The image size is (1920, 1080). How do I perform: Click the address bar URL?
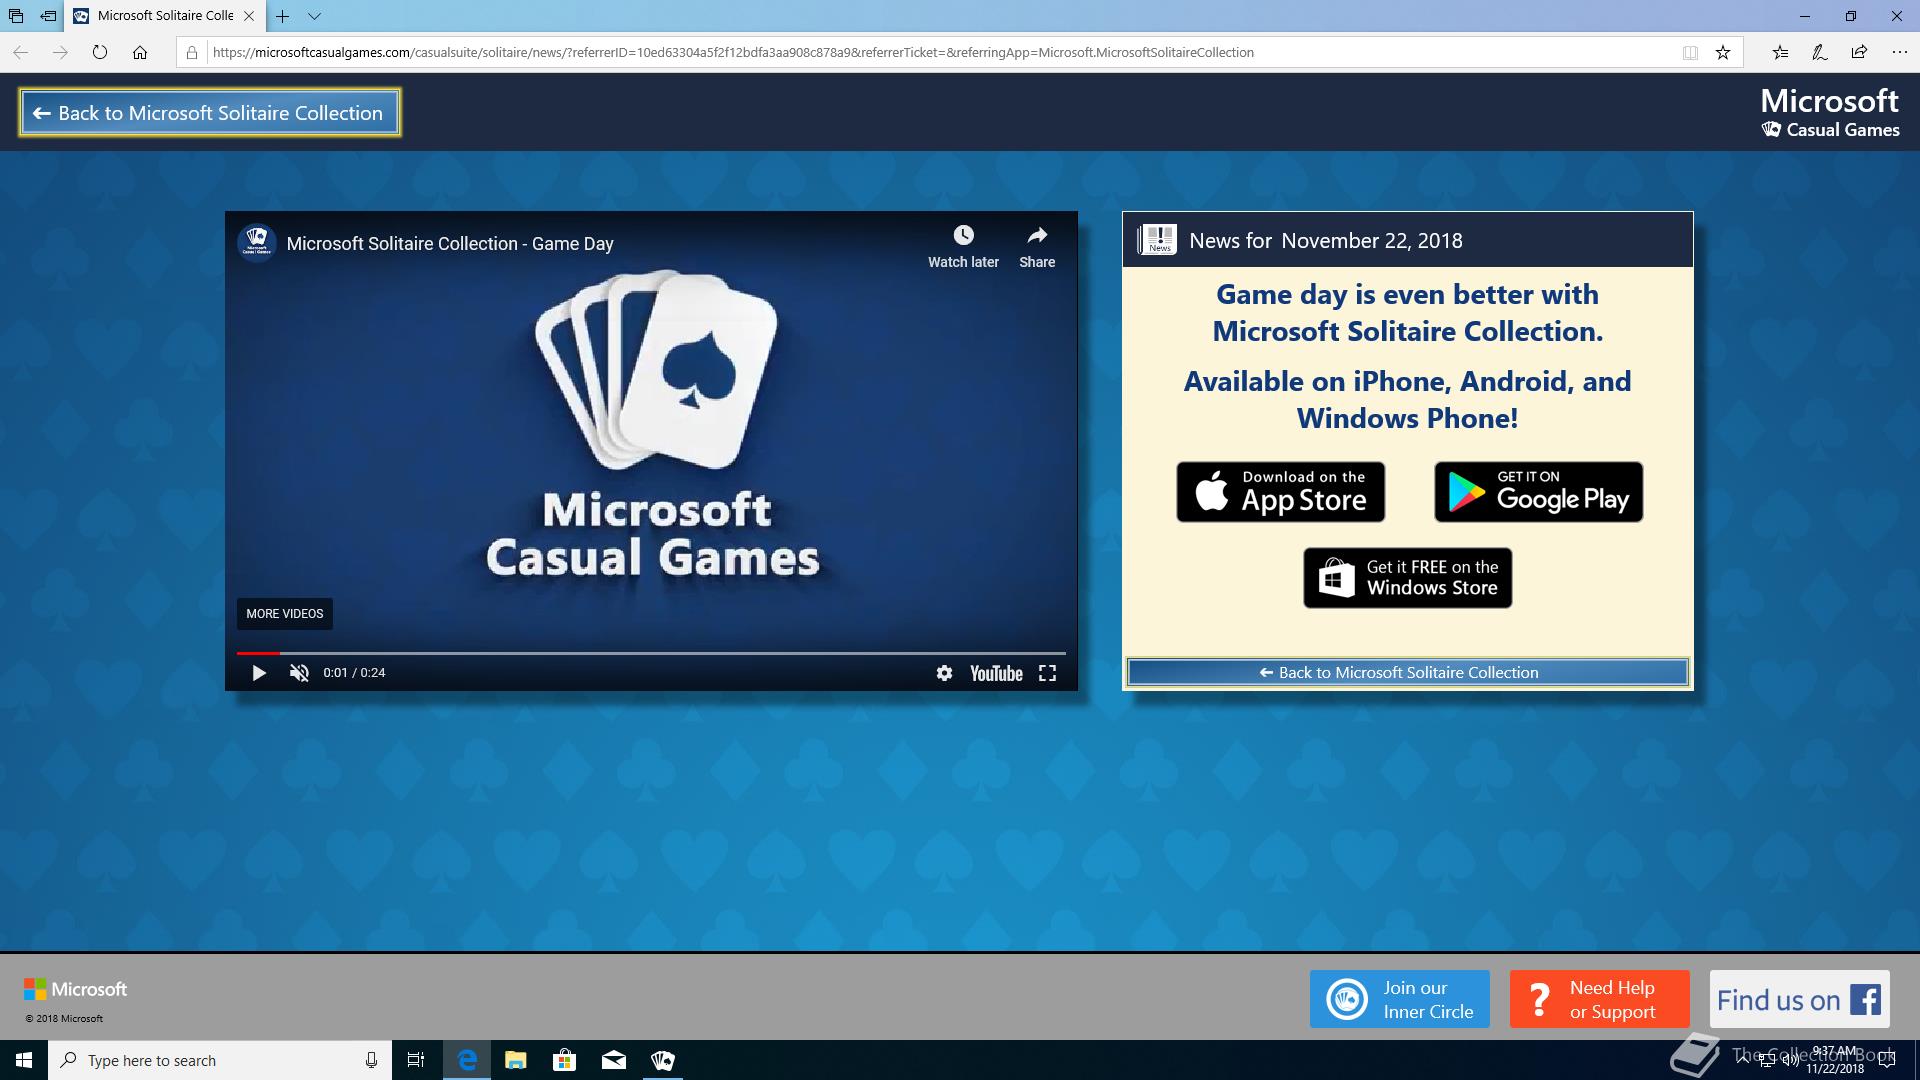733,52
